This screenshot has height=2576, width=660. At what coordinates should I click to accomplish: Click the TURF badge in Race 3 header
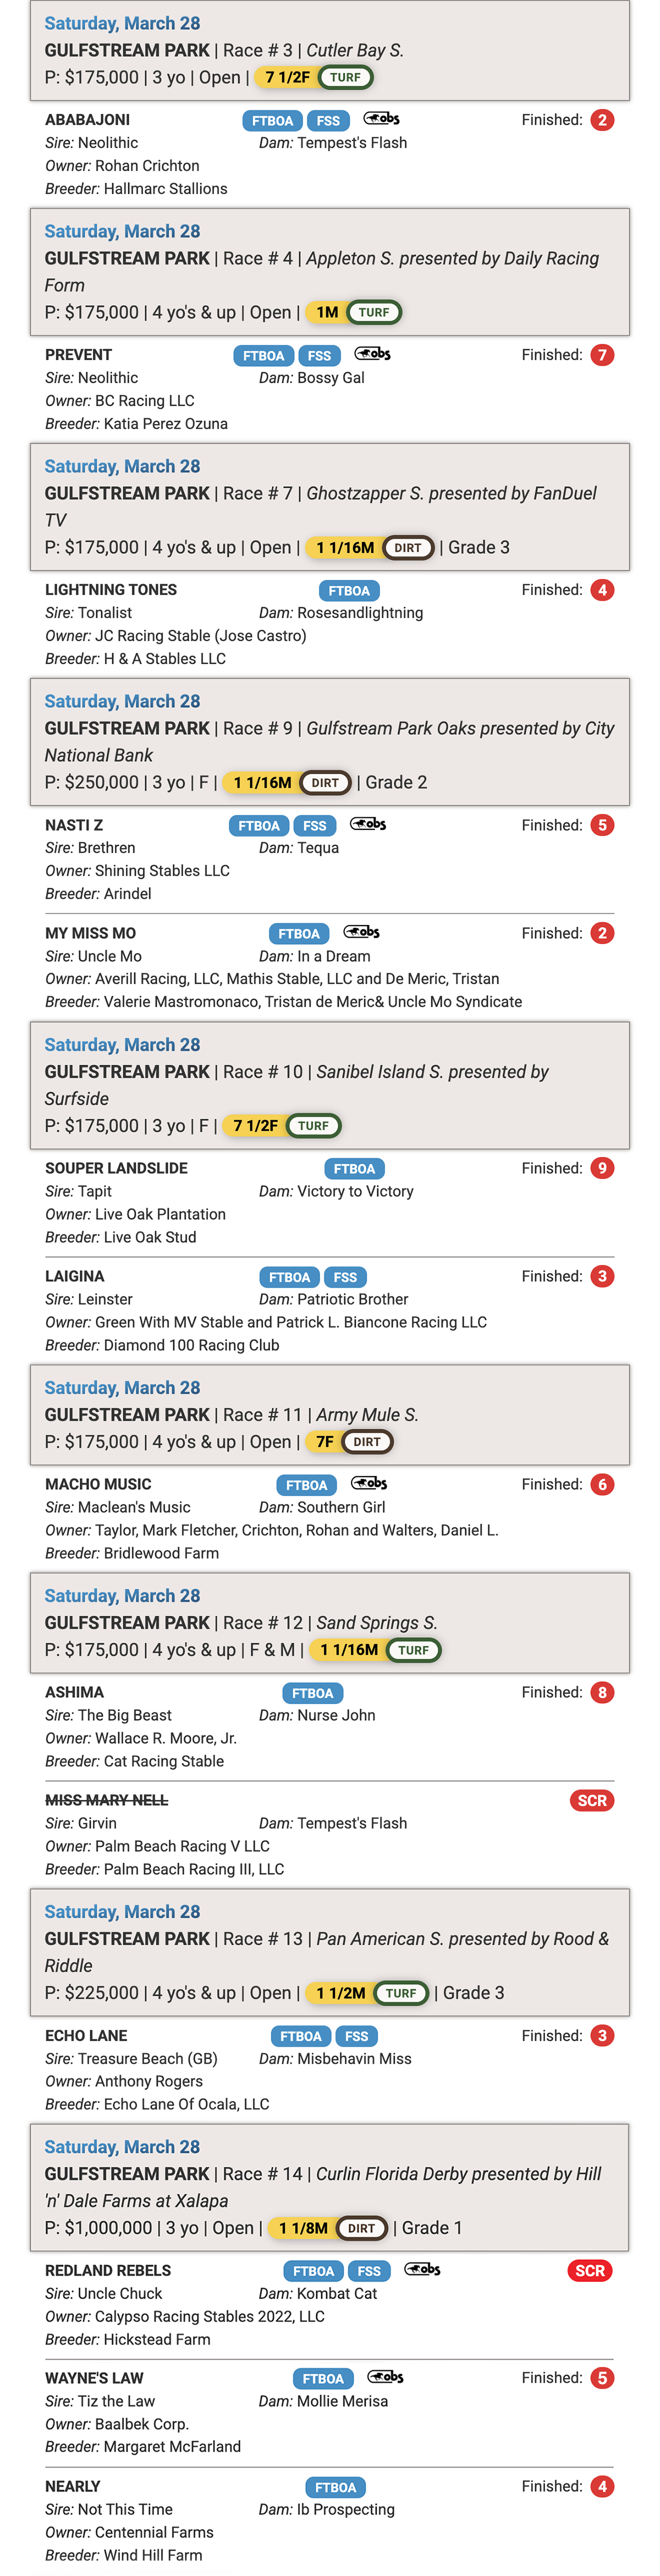pyautogui.click(x=345, y=77)
